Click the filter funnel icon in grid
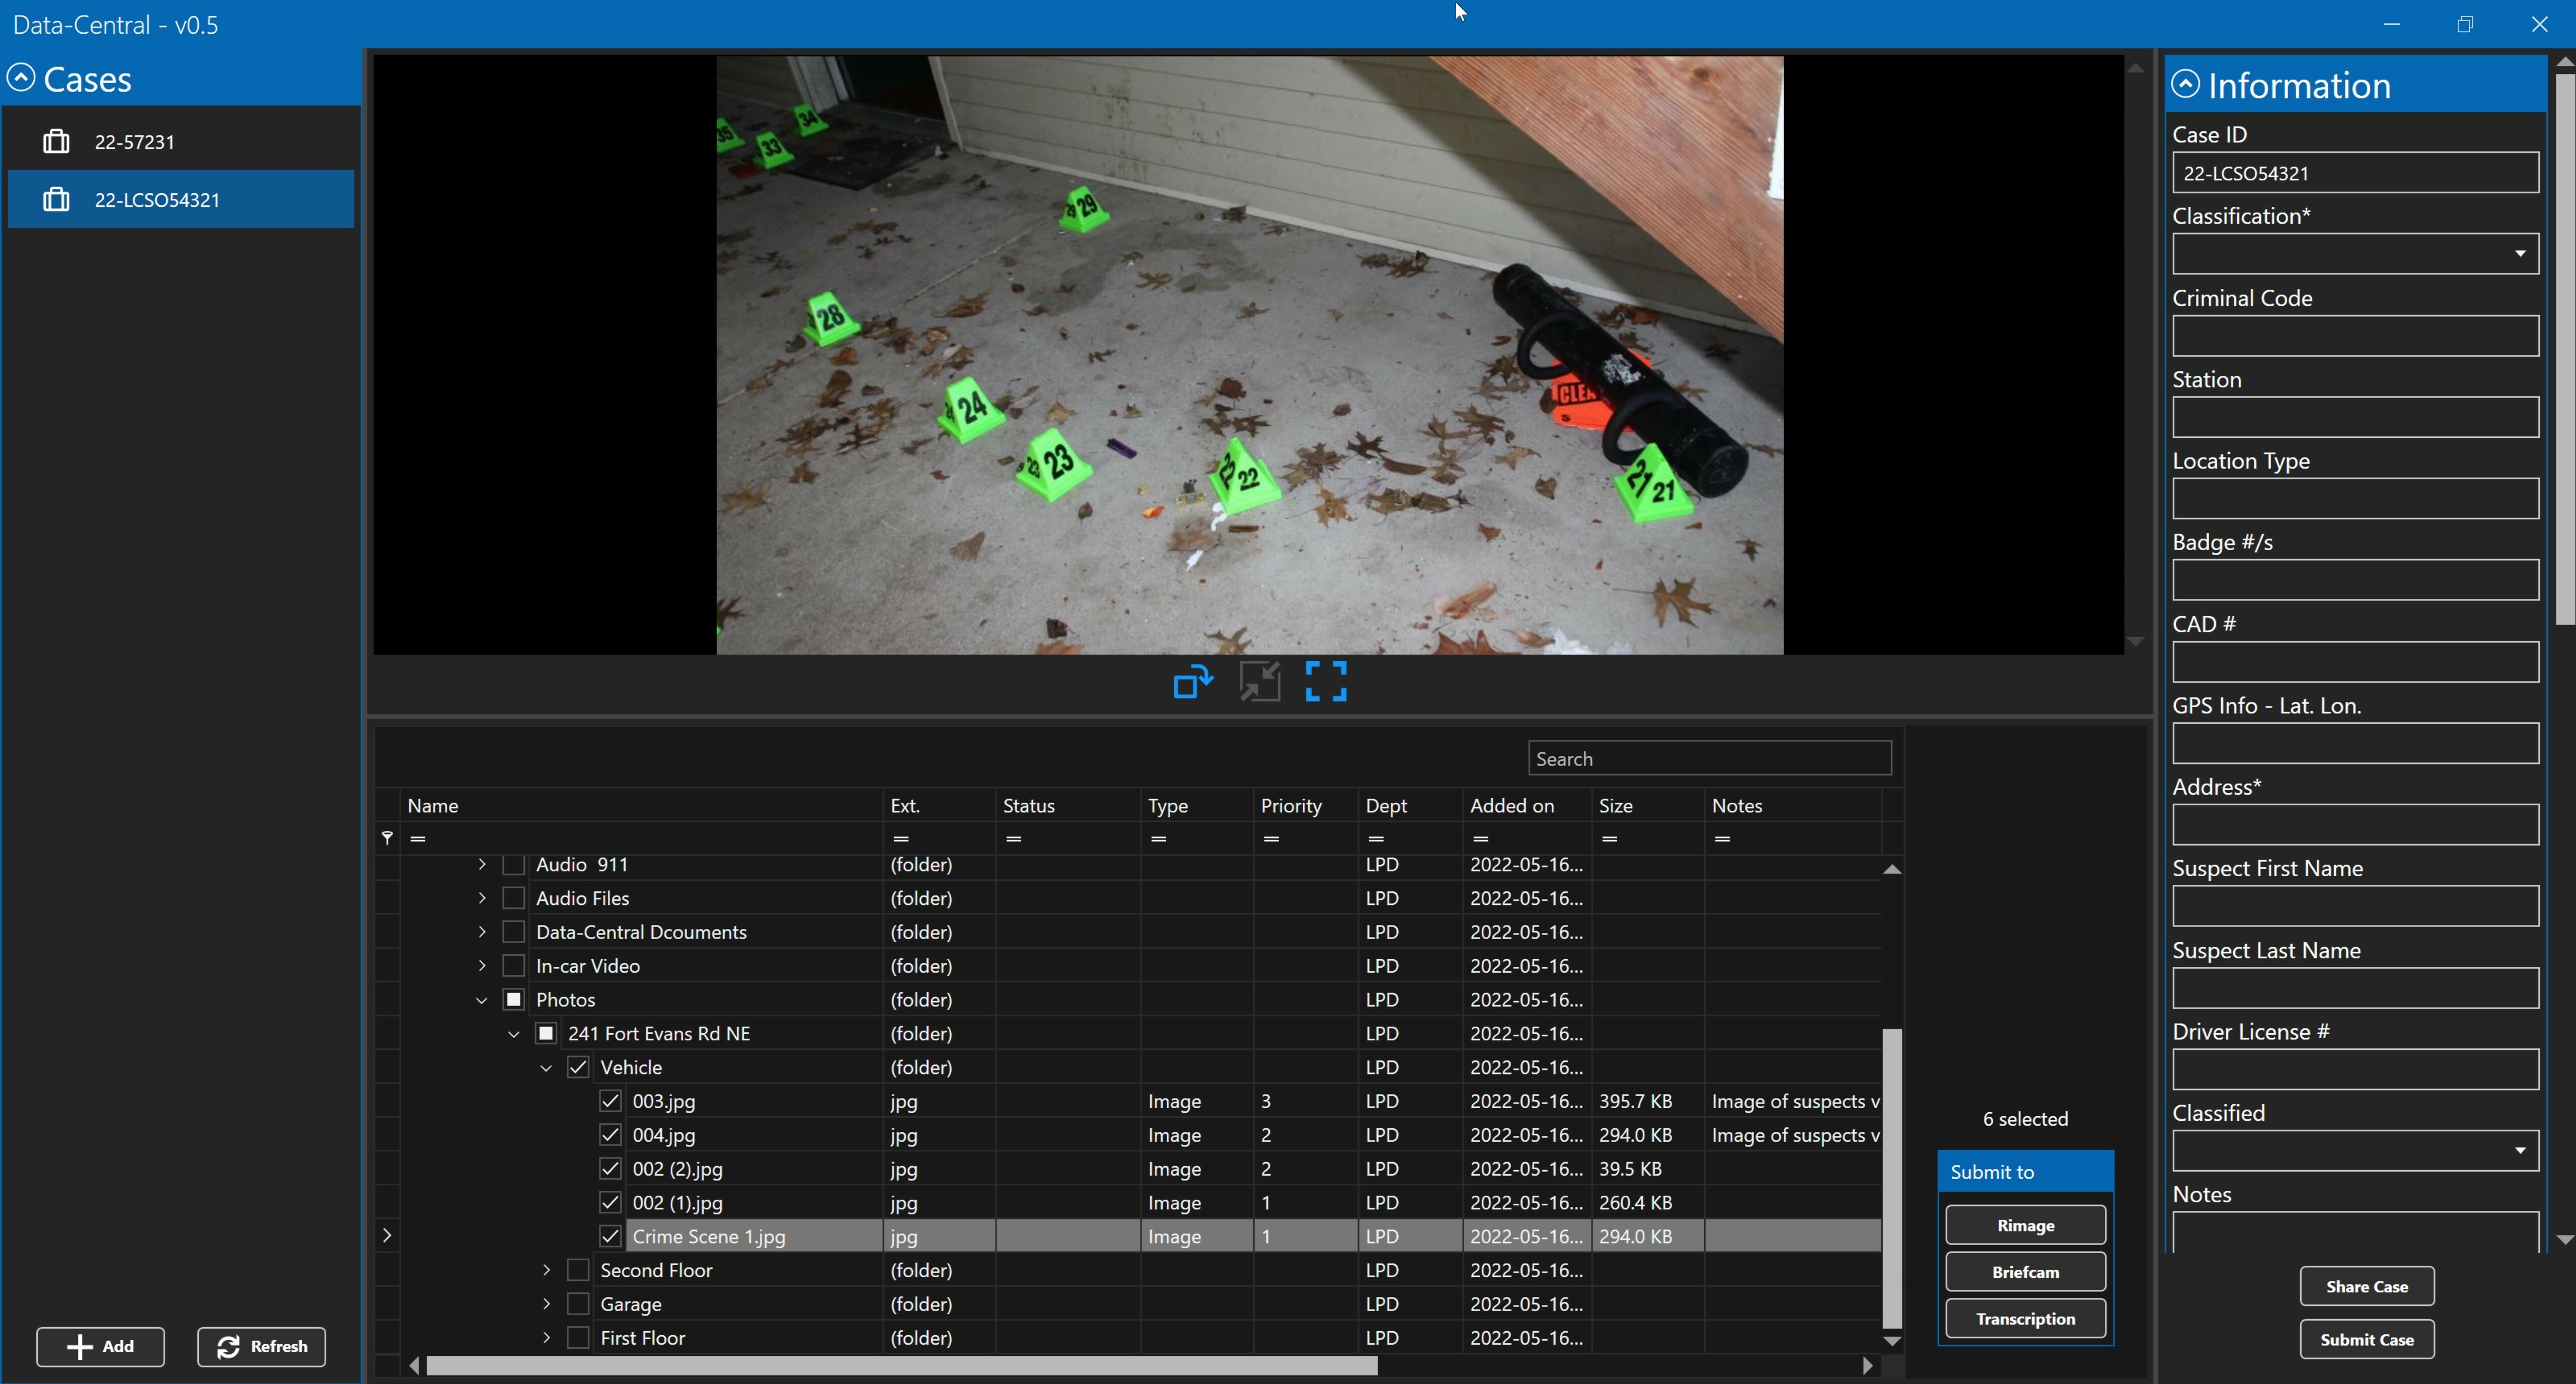The height and width of the screenshot is (1384, 2576). coord(387,838)
